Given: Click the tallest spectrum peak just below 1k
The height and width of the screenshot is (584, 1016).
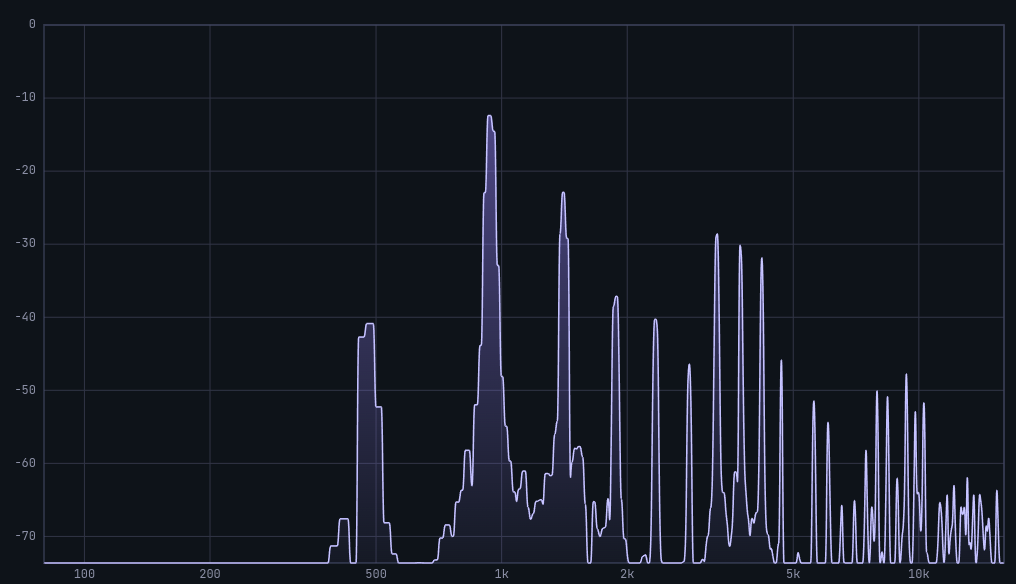Looking at the screenshot, I should [490, 117].
